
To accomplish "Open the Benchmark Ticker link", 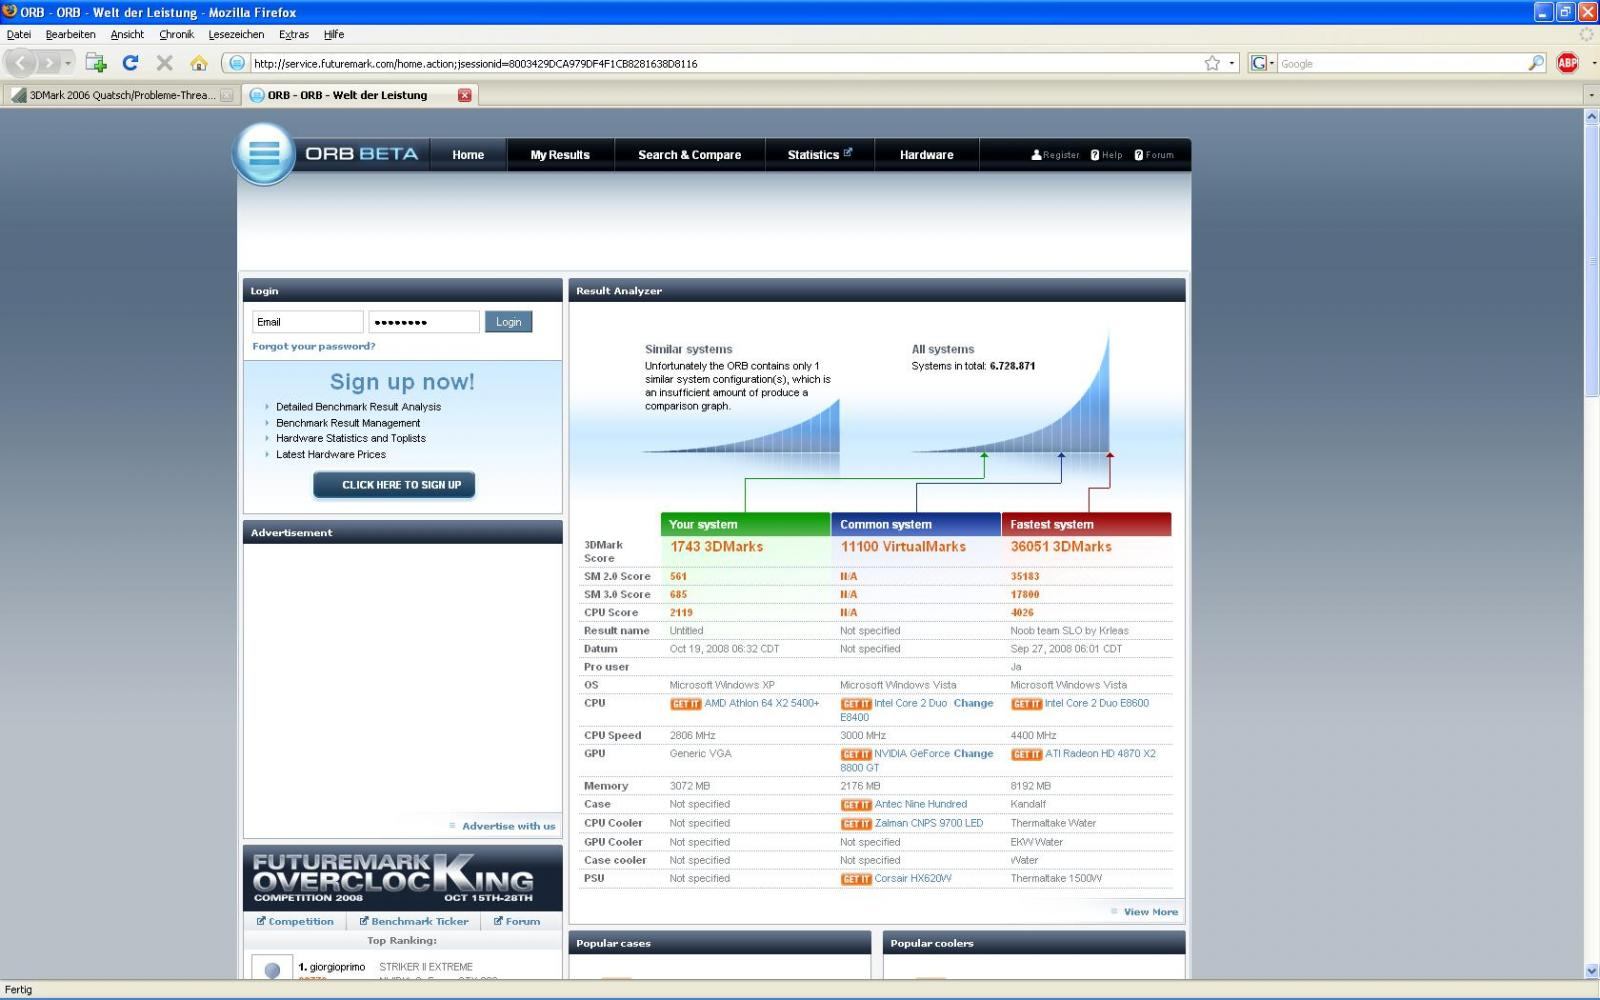I will pyautogui.click(x=414, y=922).
